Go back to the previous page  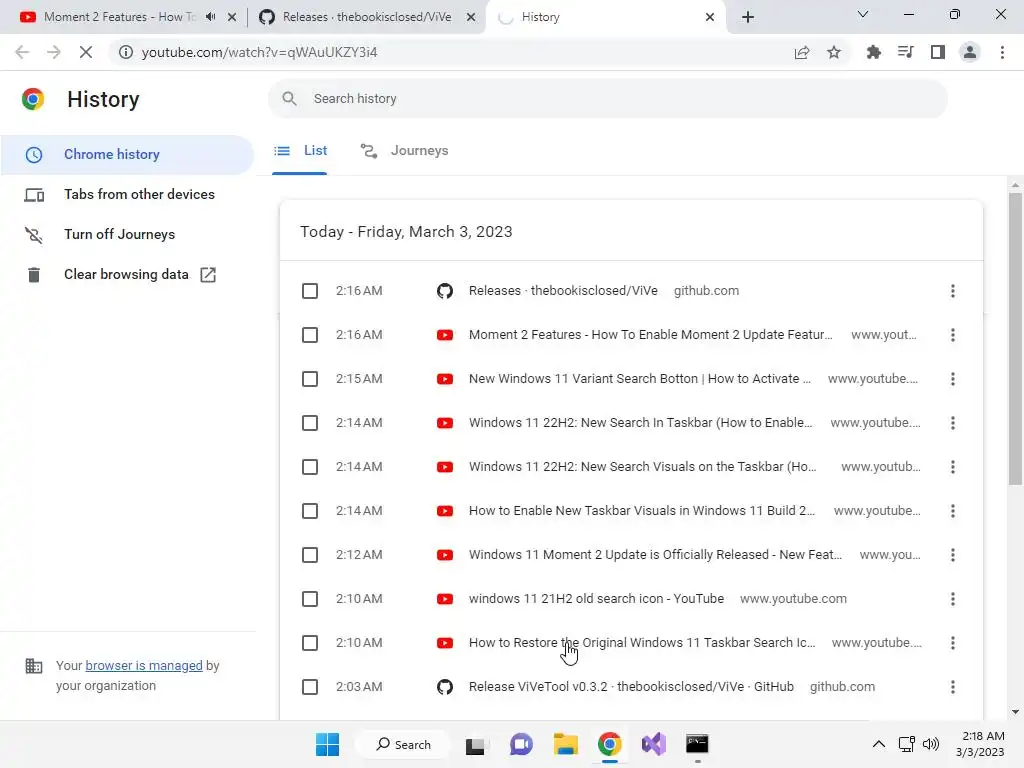22,52
